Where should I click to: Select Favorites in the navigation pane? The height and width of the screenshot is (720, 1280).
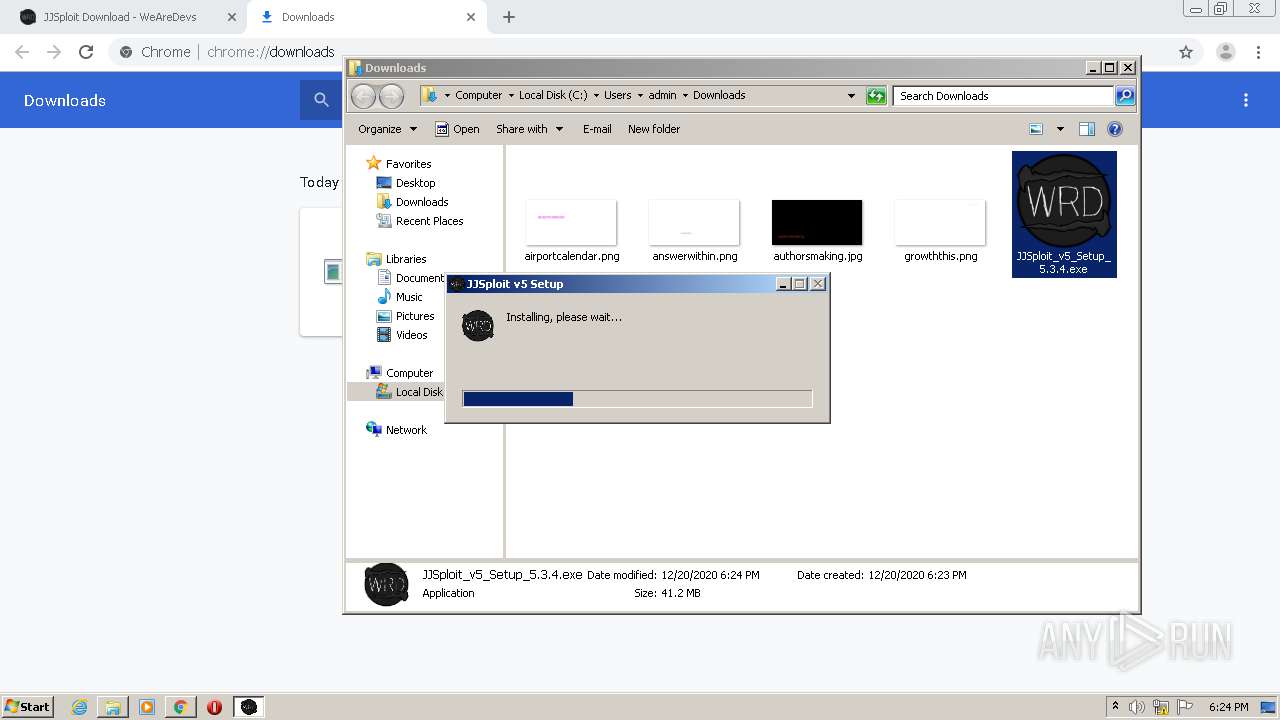click(399, 164)
